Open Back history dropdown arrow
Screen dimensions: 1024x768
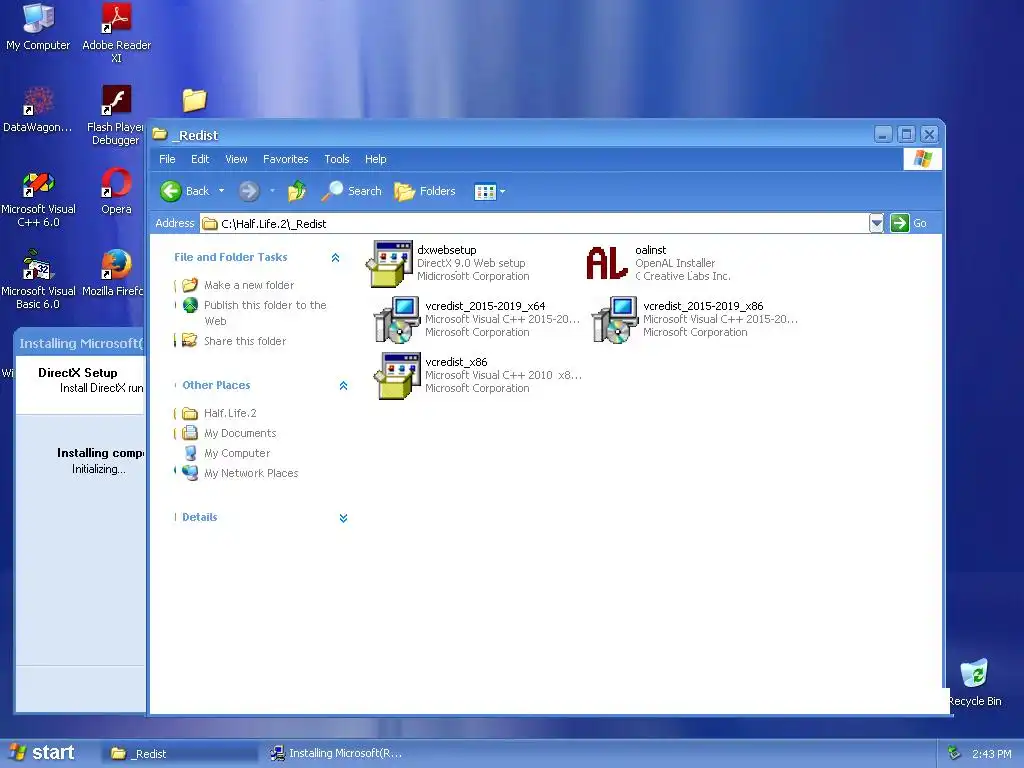coord(221,191)
